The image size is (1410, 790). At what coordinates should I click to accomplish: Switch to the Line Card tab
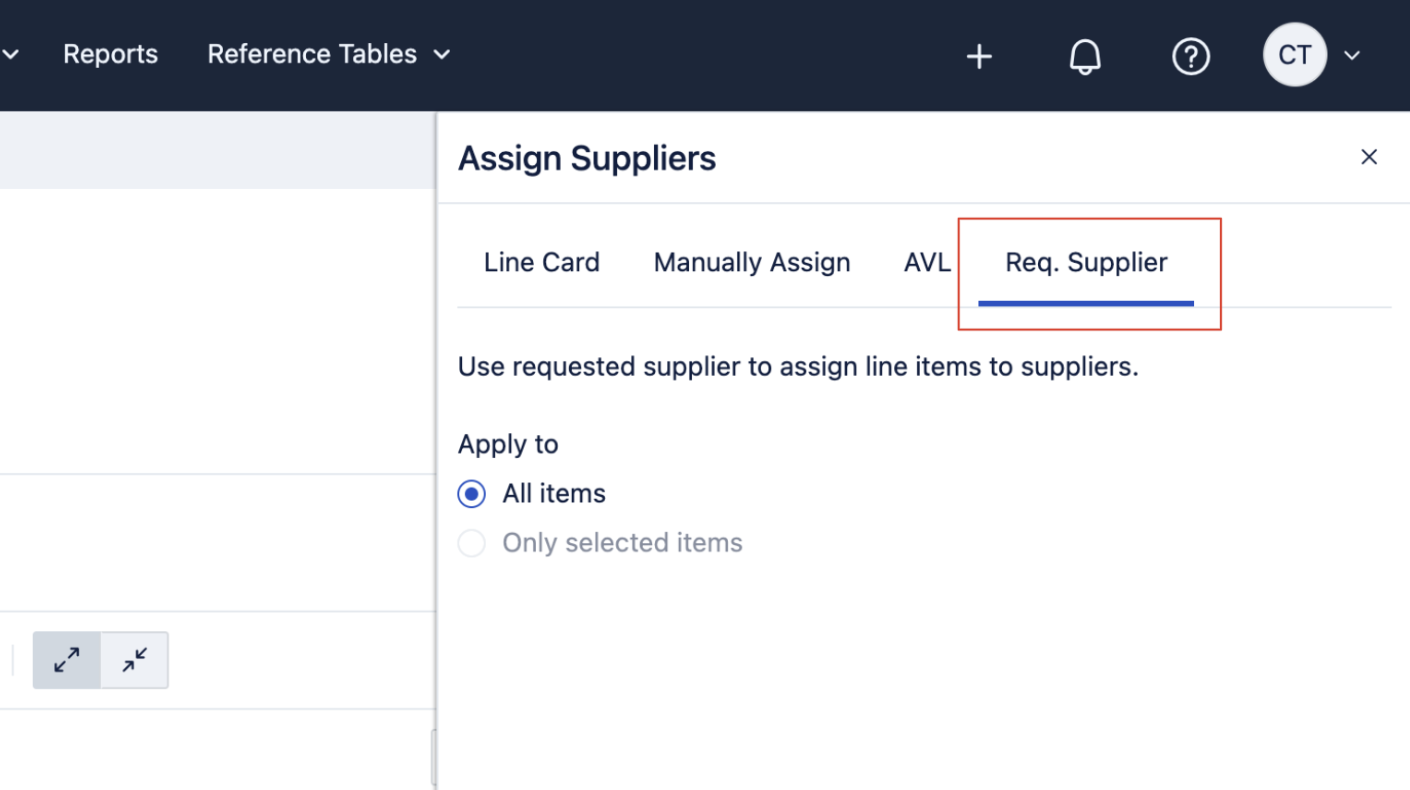(x=541, y=263)
